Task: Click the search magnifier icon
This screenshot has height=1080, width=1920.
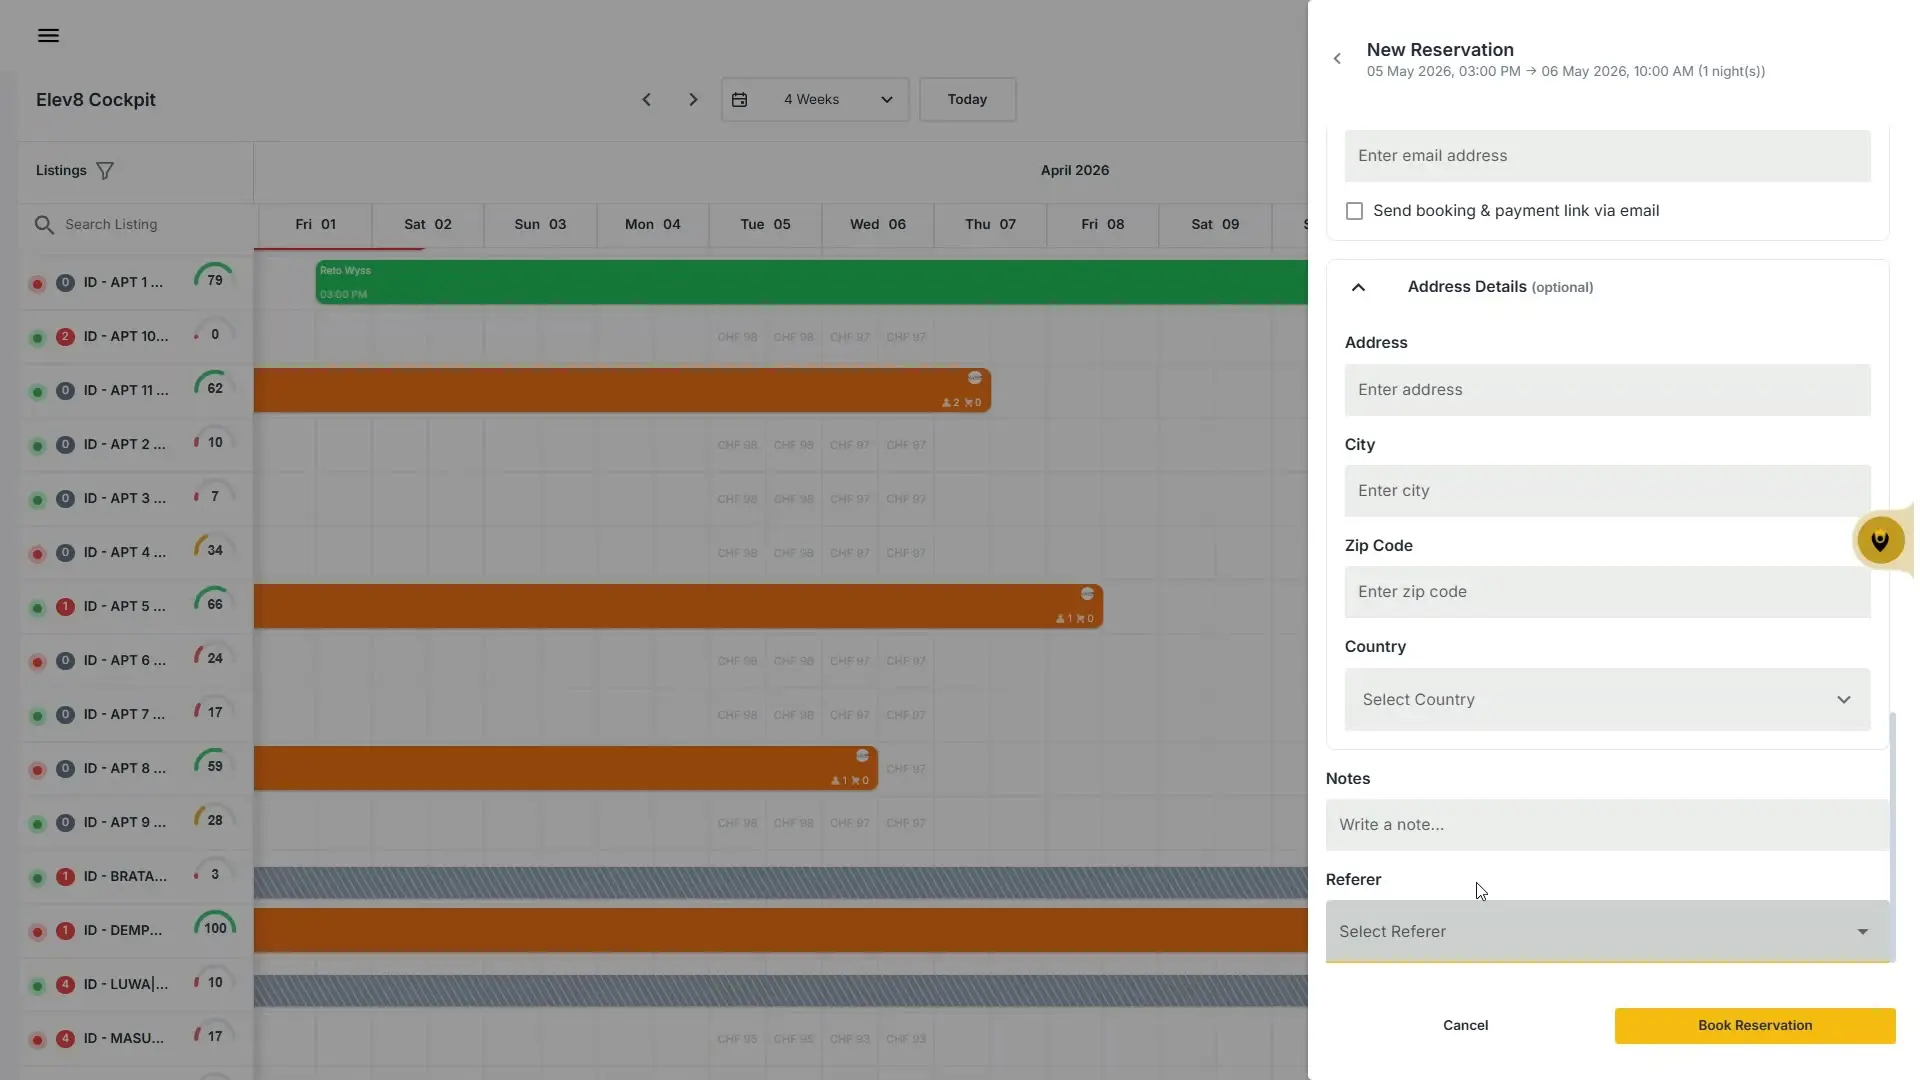Action: (44, 225)
